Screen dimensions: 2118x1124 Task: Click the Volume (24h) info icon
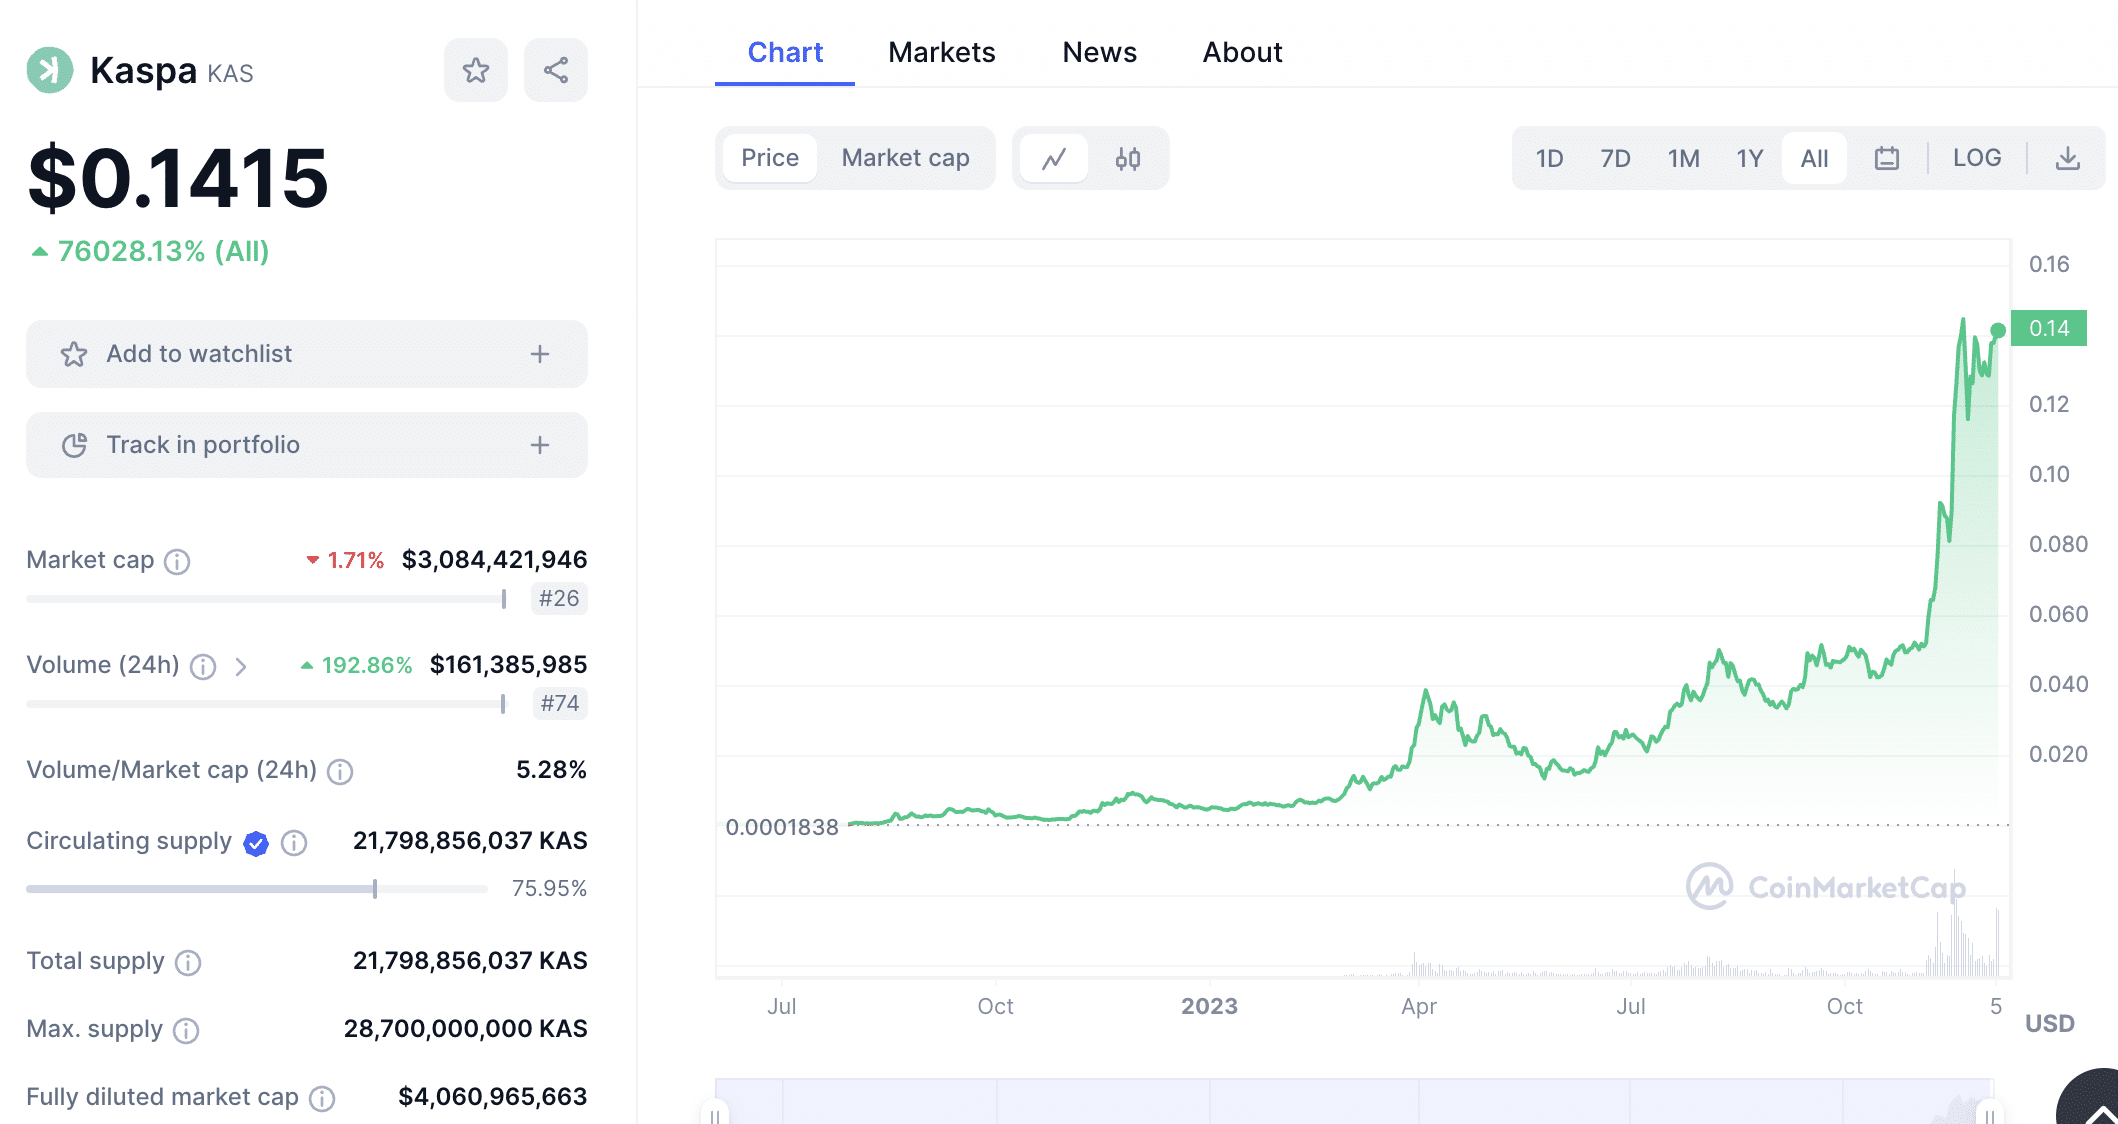coord(203,666)
